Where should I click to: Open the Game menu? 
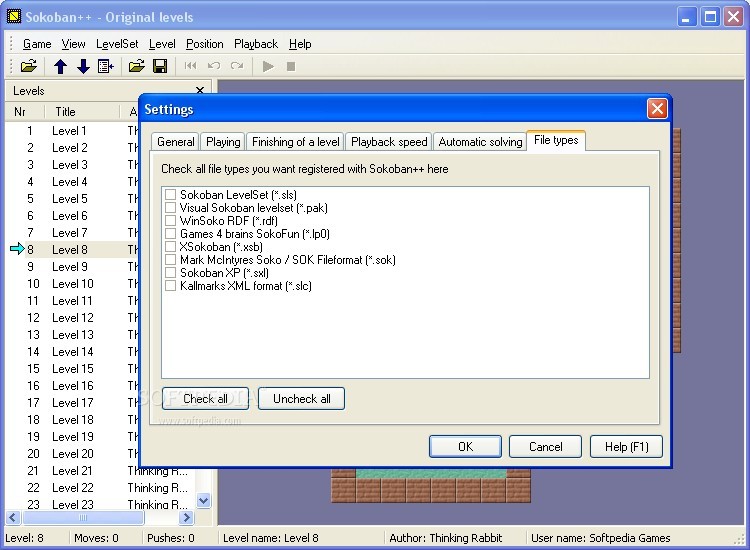pos(37,44)
